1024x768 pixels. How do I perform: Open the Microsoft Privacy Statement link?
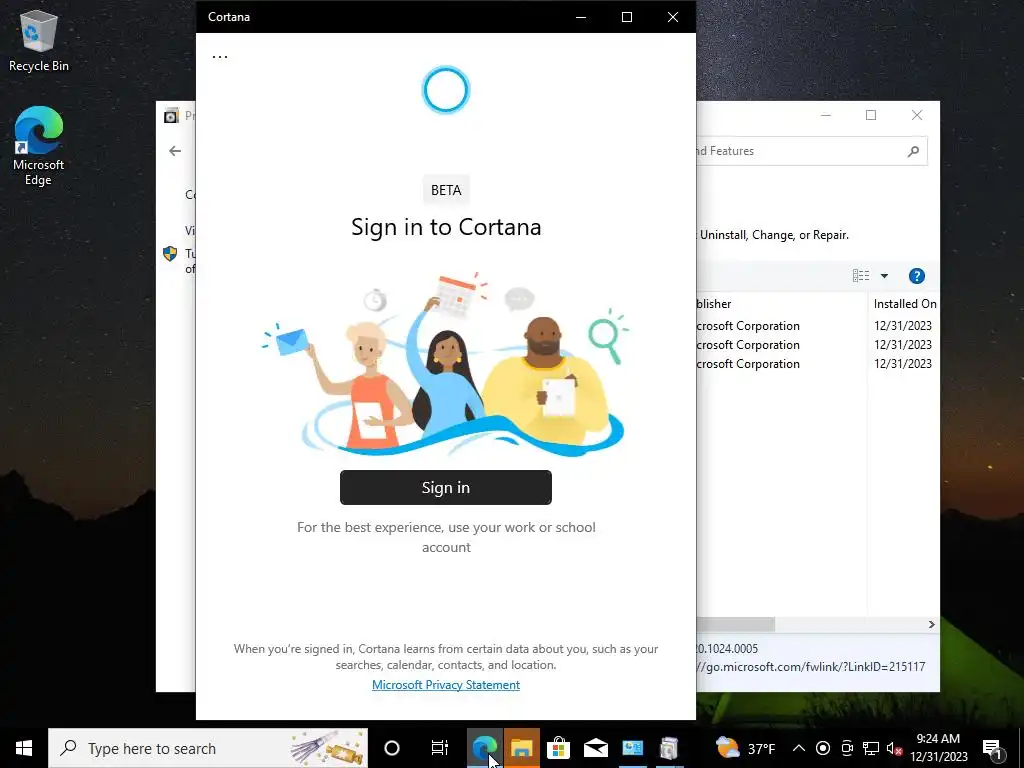point(445,684)
